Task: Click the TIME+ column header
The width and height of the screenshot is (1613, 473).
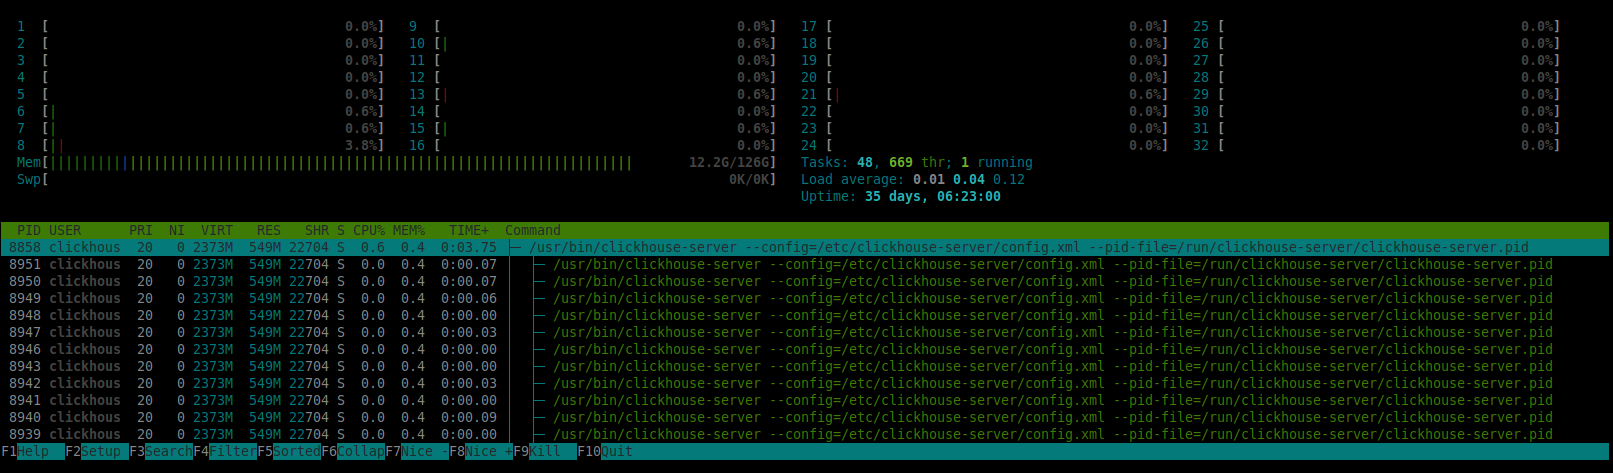Action: click(x=469, y=230)
